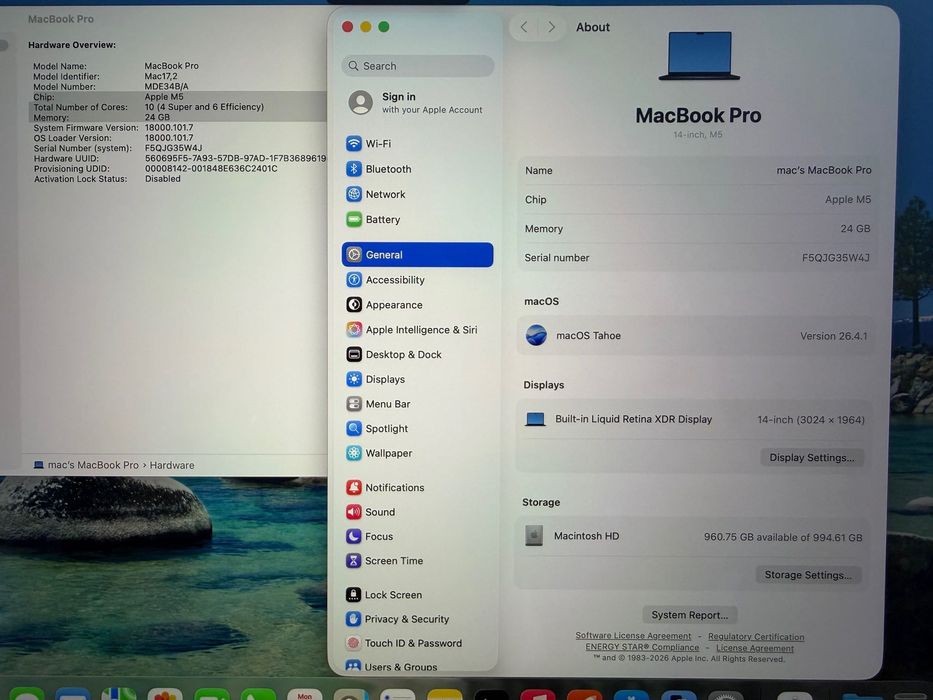Open the Focus moon icon
This screenshot has height=700, width=933.
[353, 536]
